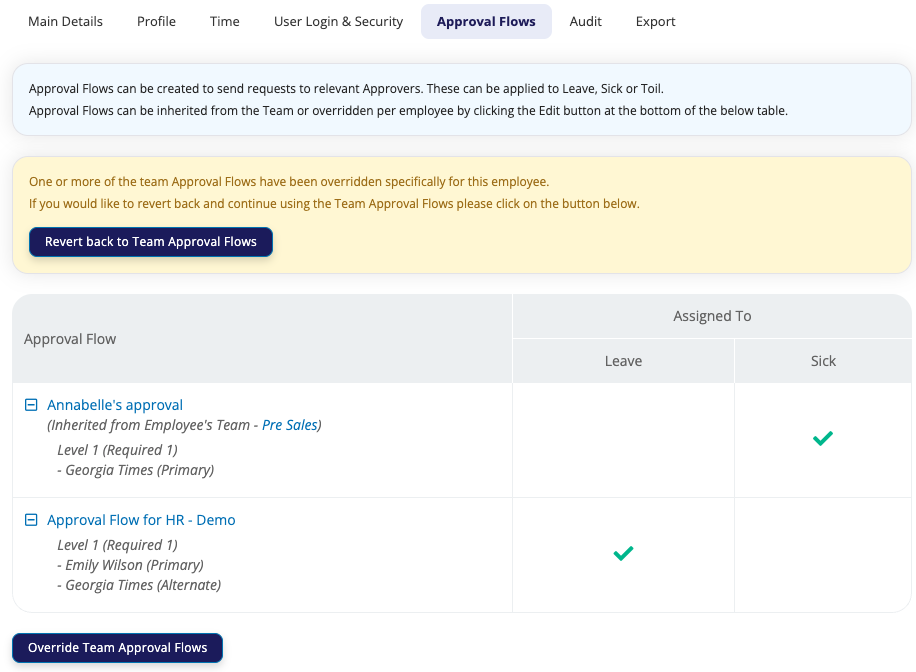Open Approval Flow for HR - Demo link
916x672 pixels.
pyautogui.click(x=141, y=519)
